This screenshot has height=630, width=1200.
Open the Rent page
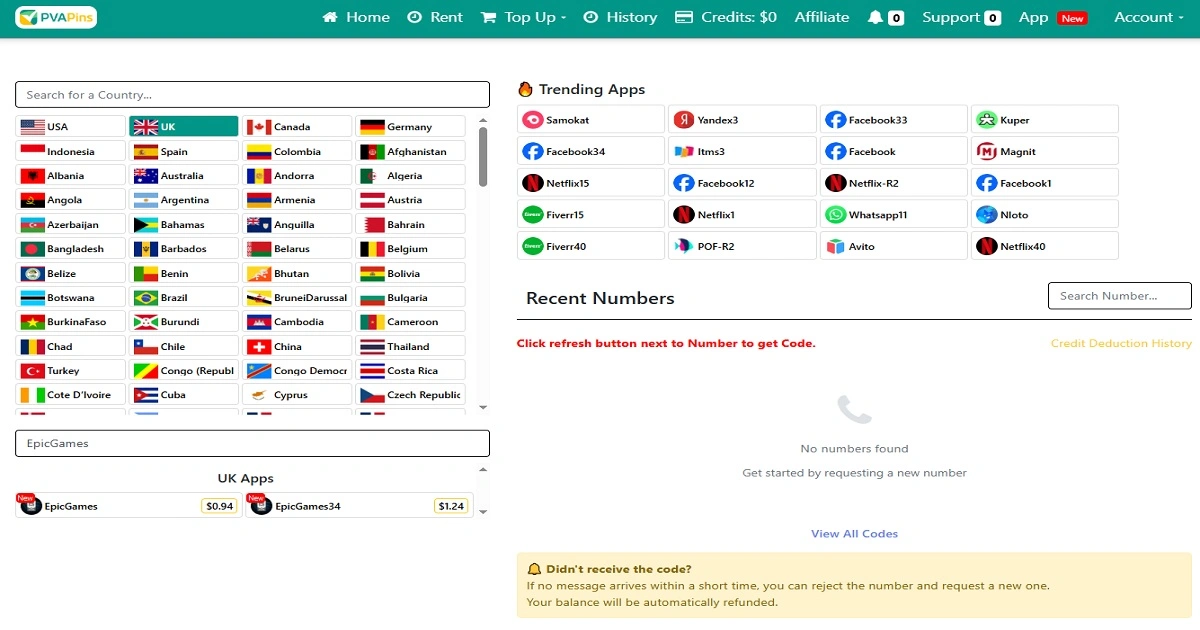pyautogui.click(x=435, y=17)
